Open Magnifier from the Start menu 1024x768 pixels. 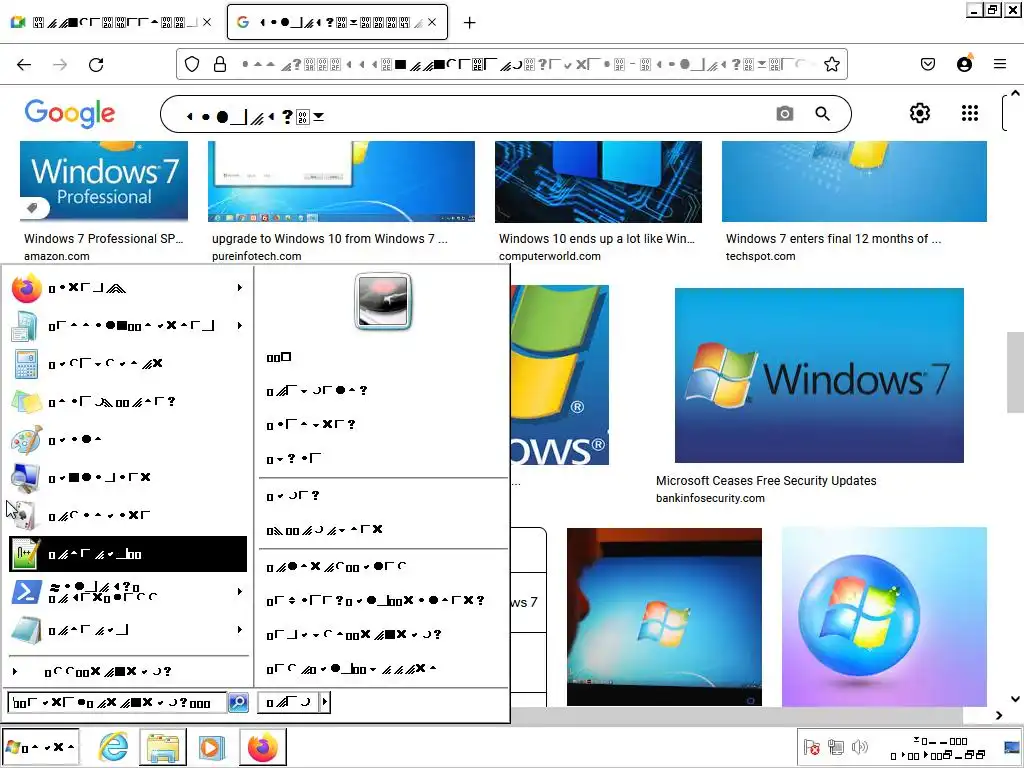[128, 477]
